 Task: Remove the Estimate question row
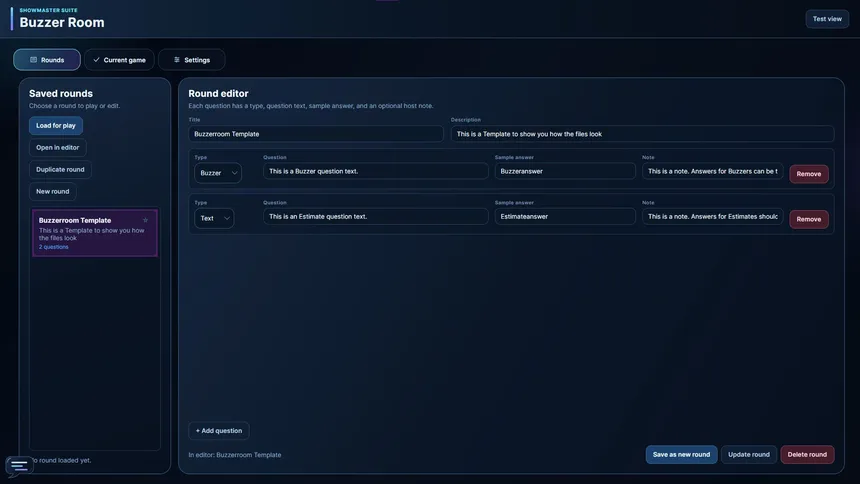(808, 219)
